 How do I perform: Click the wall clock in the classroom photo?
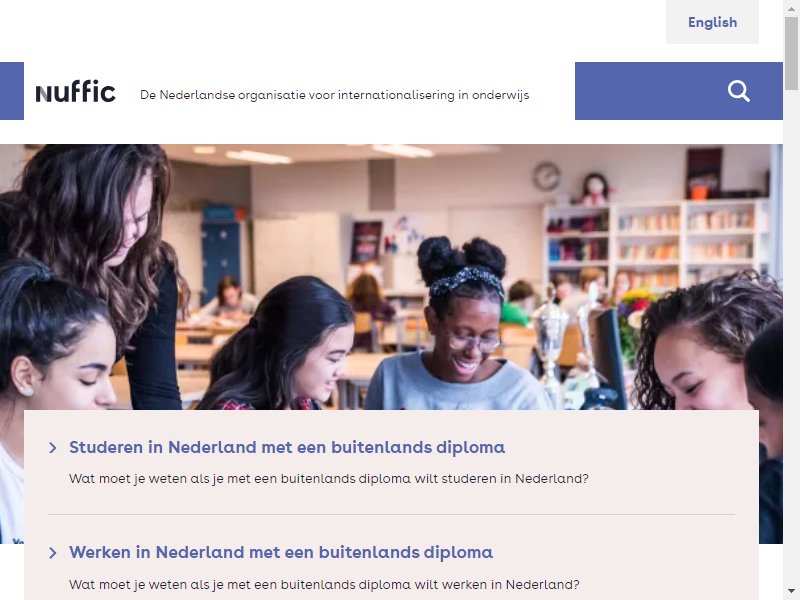(547, 177)
